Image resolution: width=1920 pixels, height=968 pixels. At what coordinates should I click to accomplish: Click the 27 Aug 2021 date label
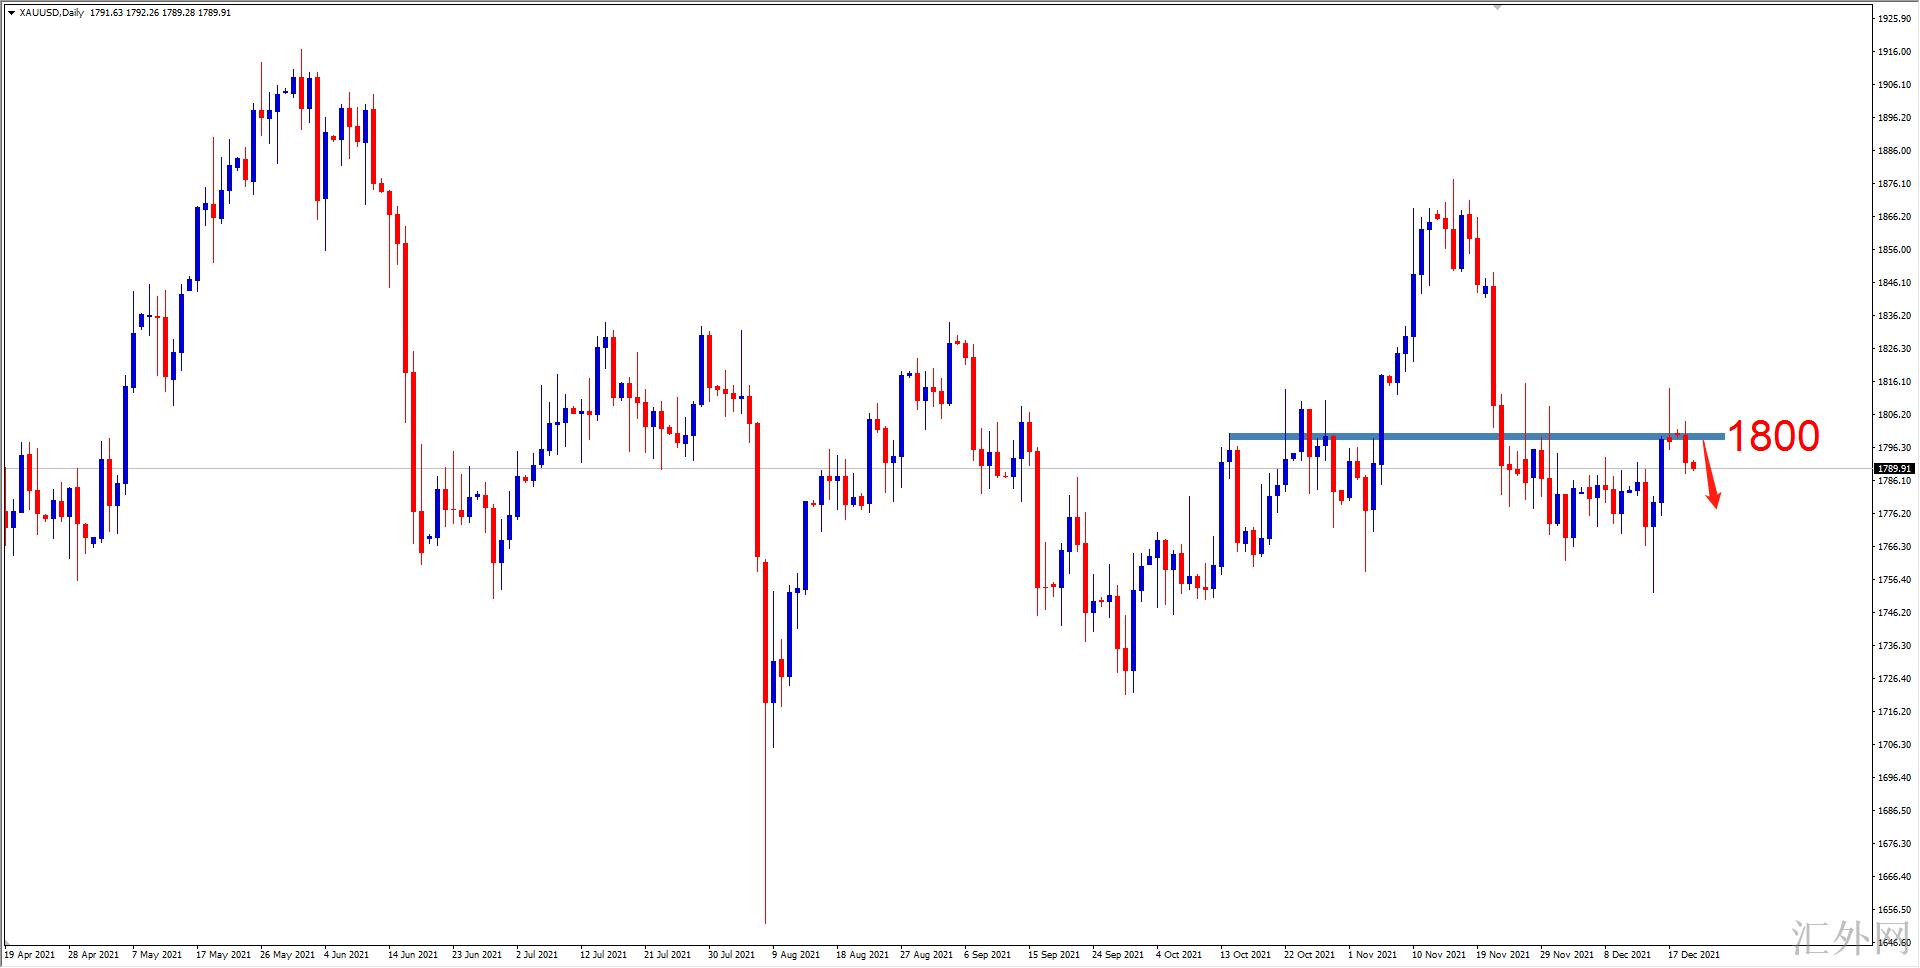tap(926, 955)
